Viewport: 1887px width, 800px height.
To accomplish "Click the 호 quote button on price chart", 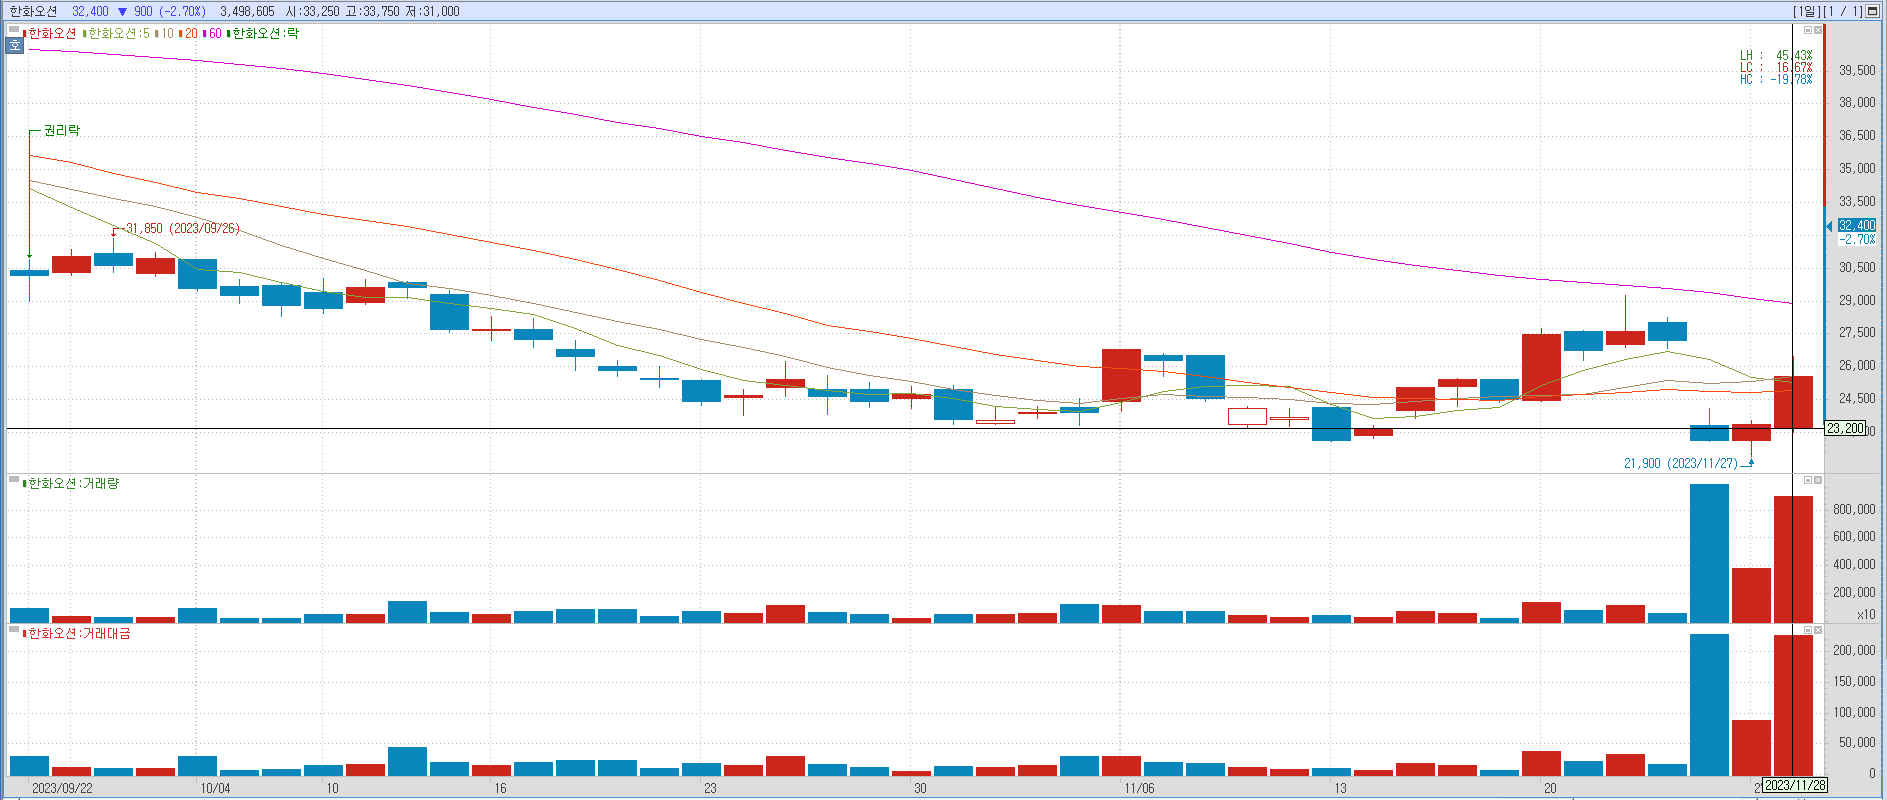I will point(14,45).
